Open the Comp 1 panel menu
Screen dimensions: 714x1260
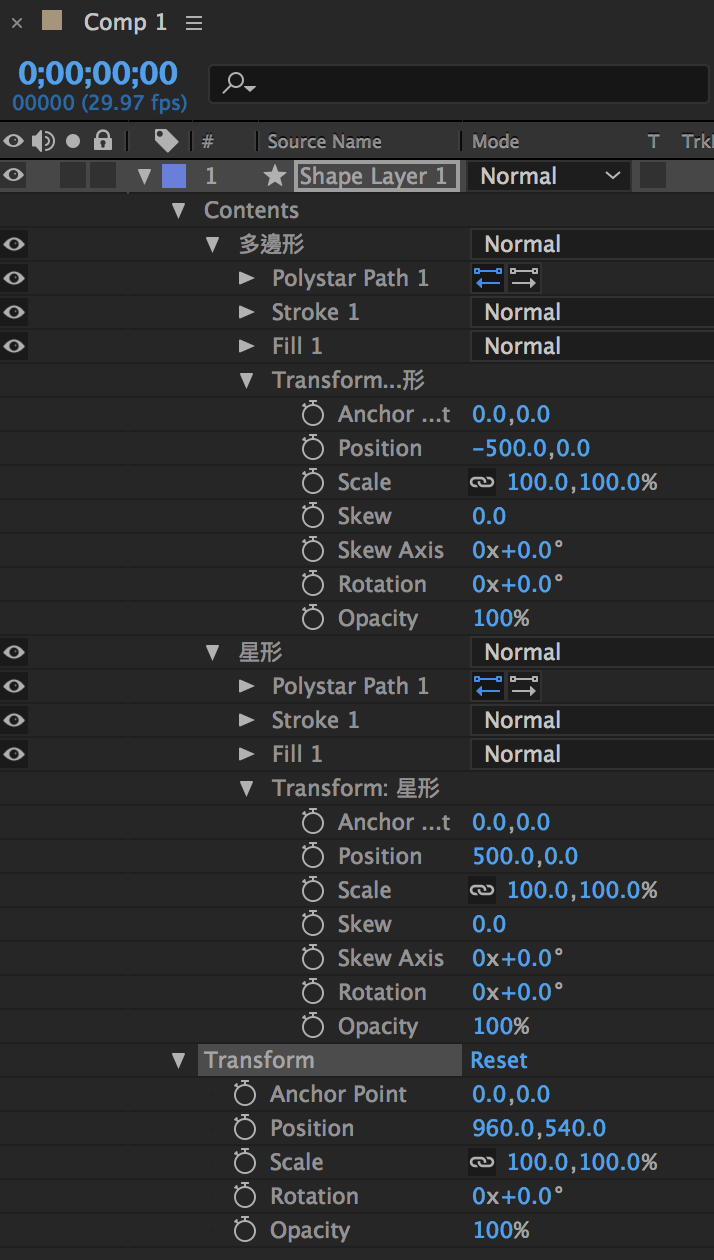(x=194, y=22)
